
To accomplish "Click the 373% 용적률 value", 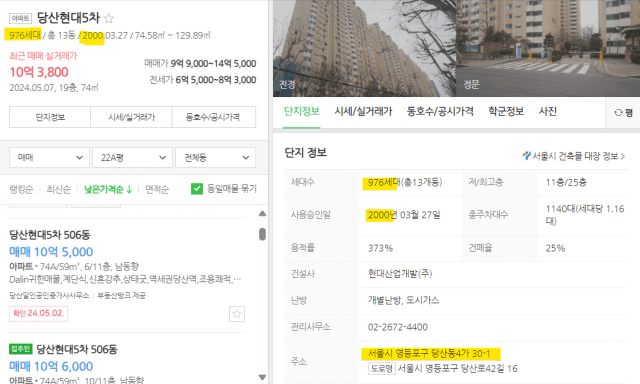I will (380, 248).
